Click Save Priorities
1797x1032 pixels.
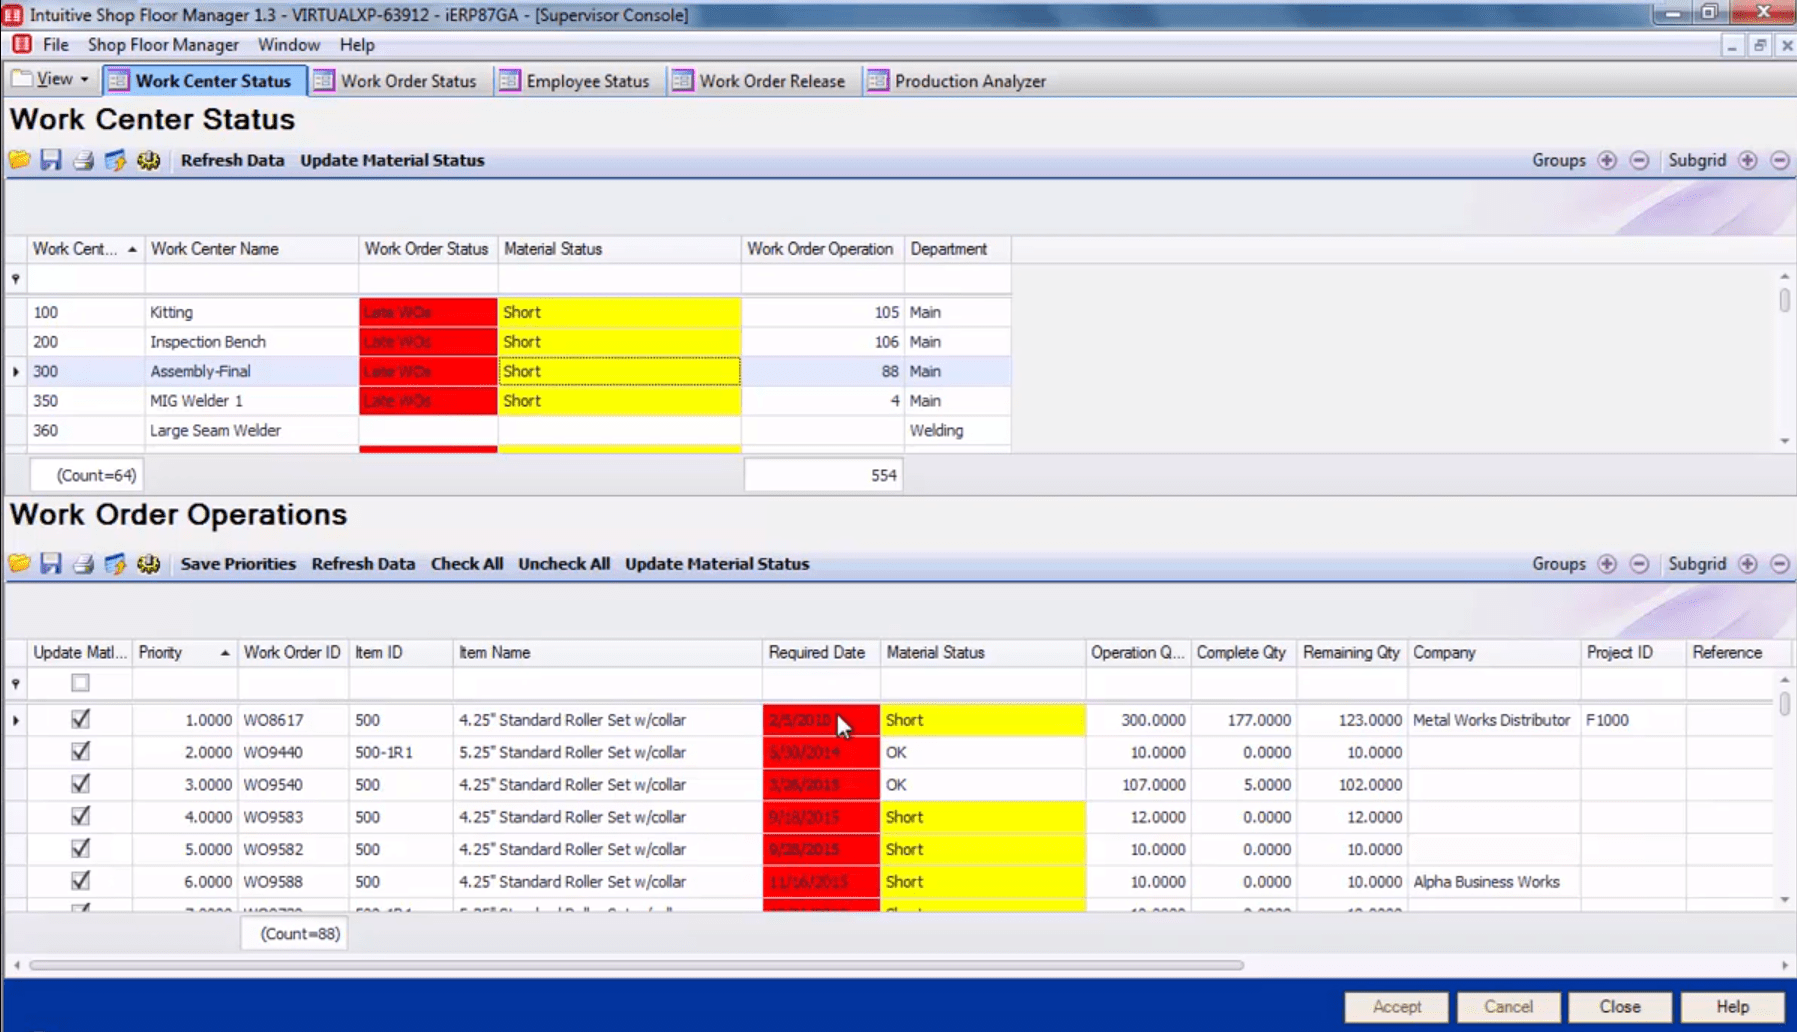[x=238, y=564]
